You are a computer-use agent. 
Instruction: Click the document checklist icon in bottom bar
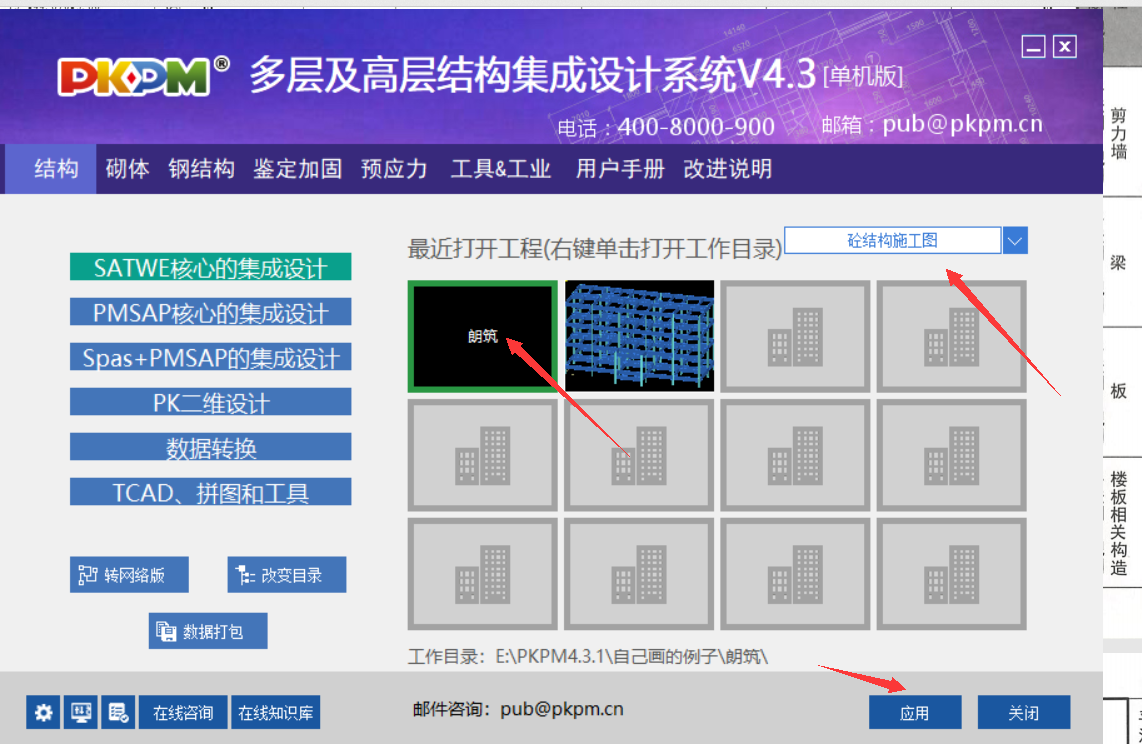pyautogui.click(x=118, y=712)
